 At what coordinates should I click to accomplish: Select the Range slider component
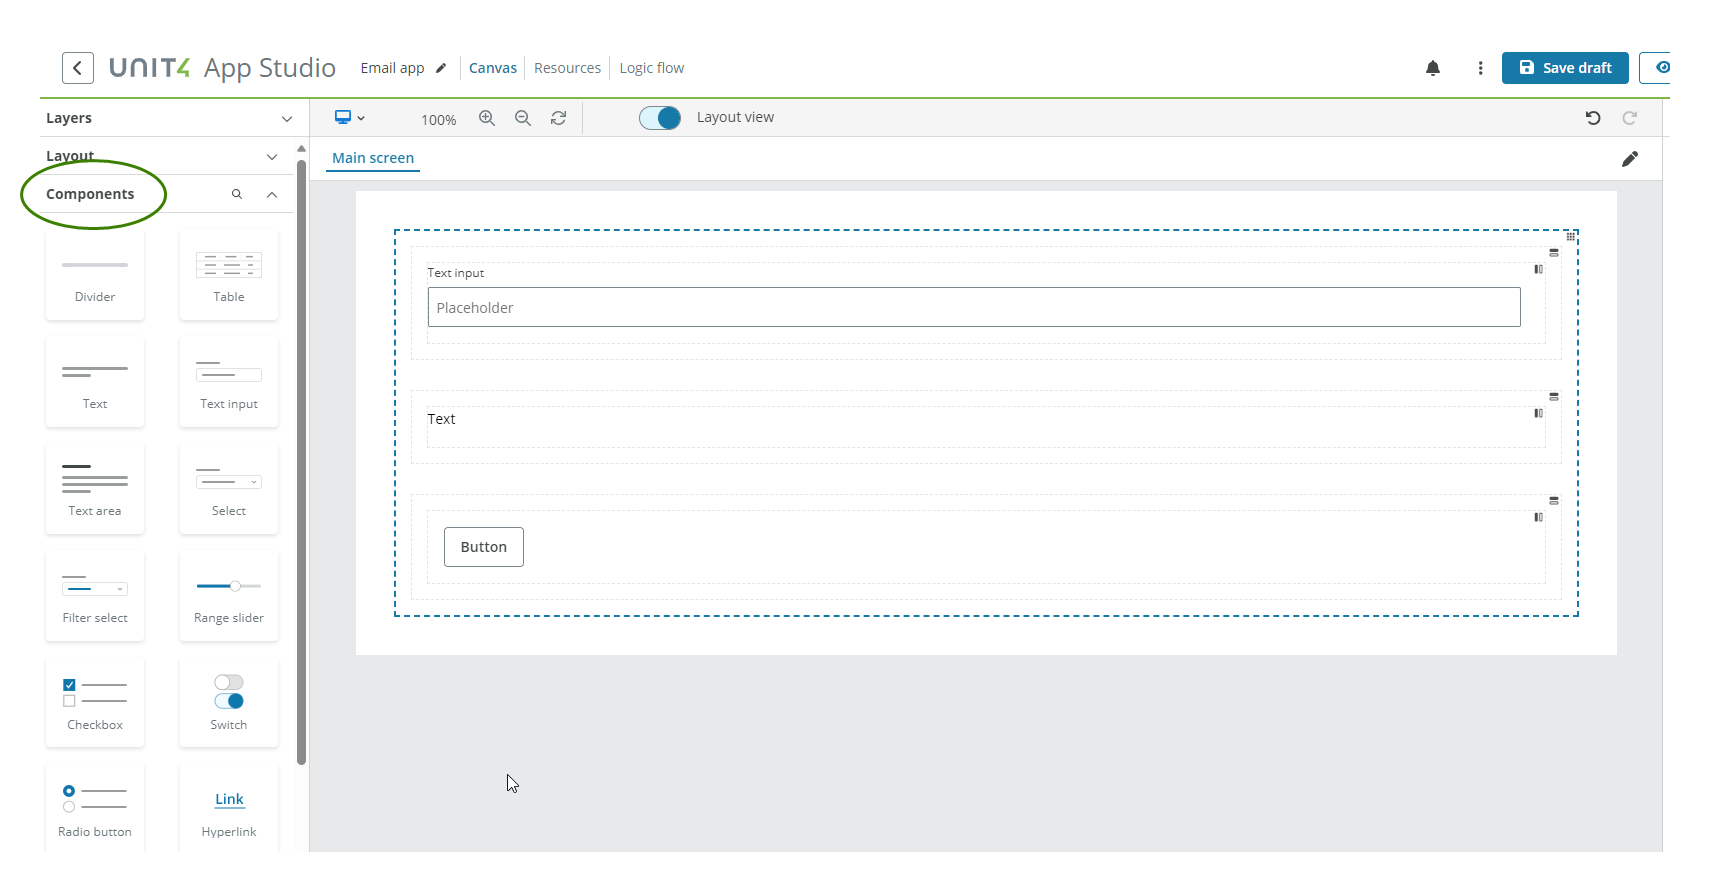(x=229, y=596)
